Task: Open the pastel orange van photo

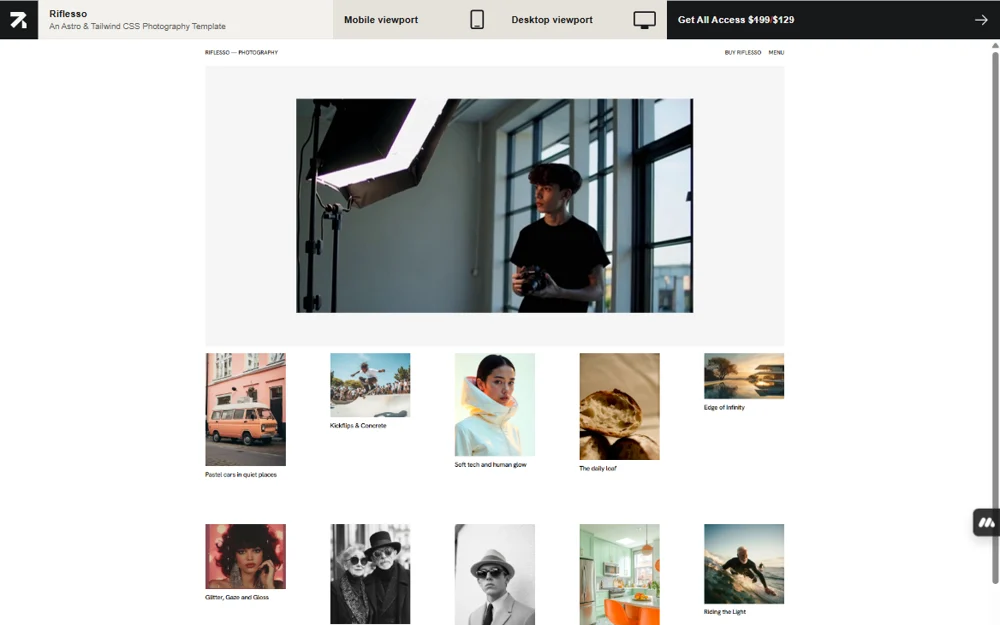Action: coord(246,409)
